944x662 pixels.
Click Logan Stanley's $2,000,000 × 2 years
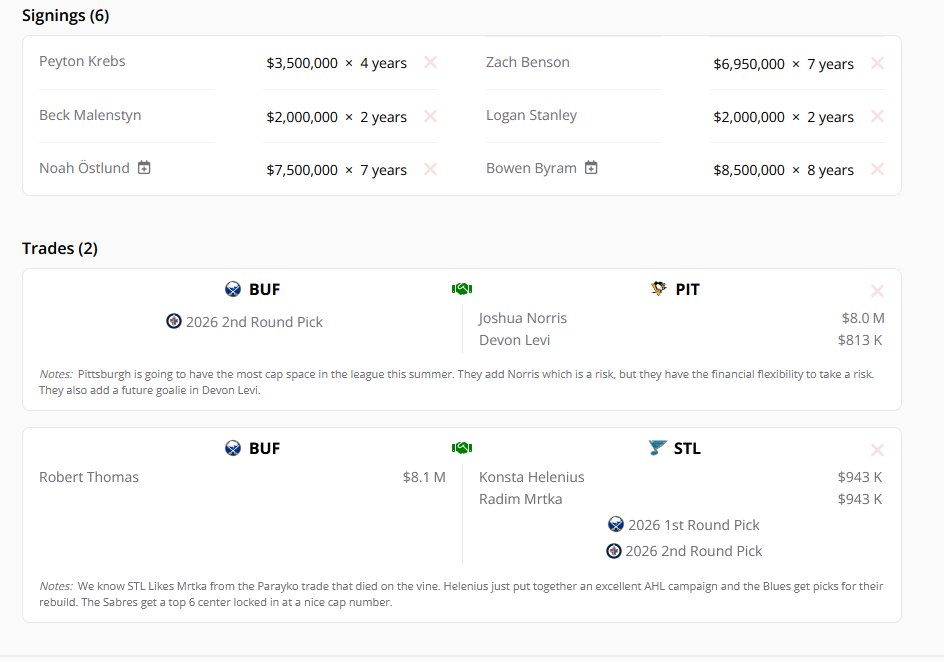[783, 117]
